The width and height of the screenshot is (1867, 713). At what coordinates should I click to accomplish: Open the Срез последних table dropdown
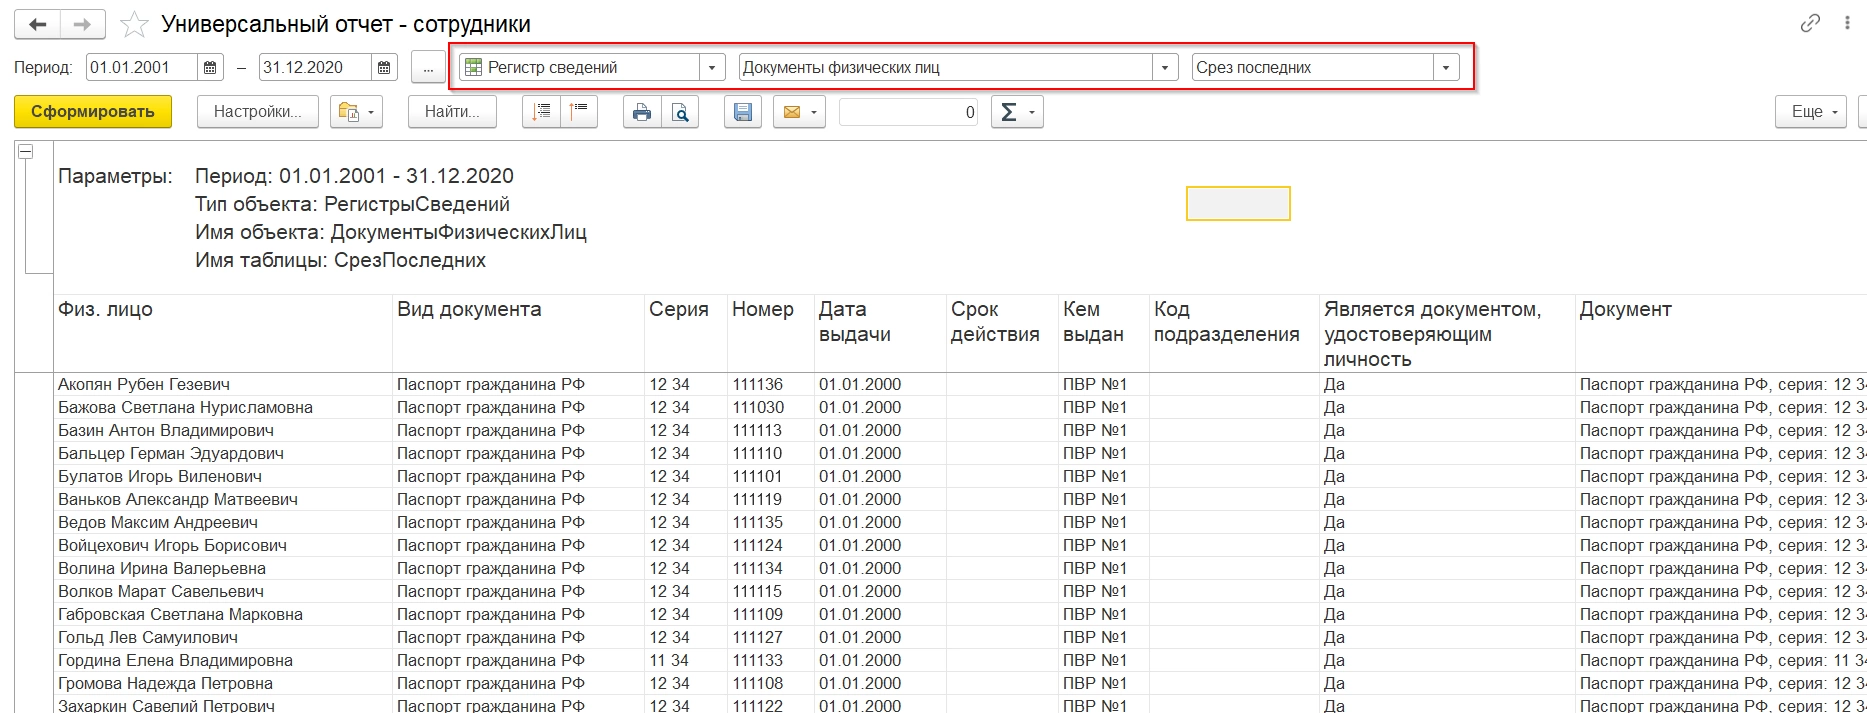point(1445,68)
